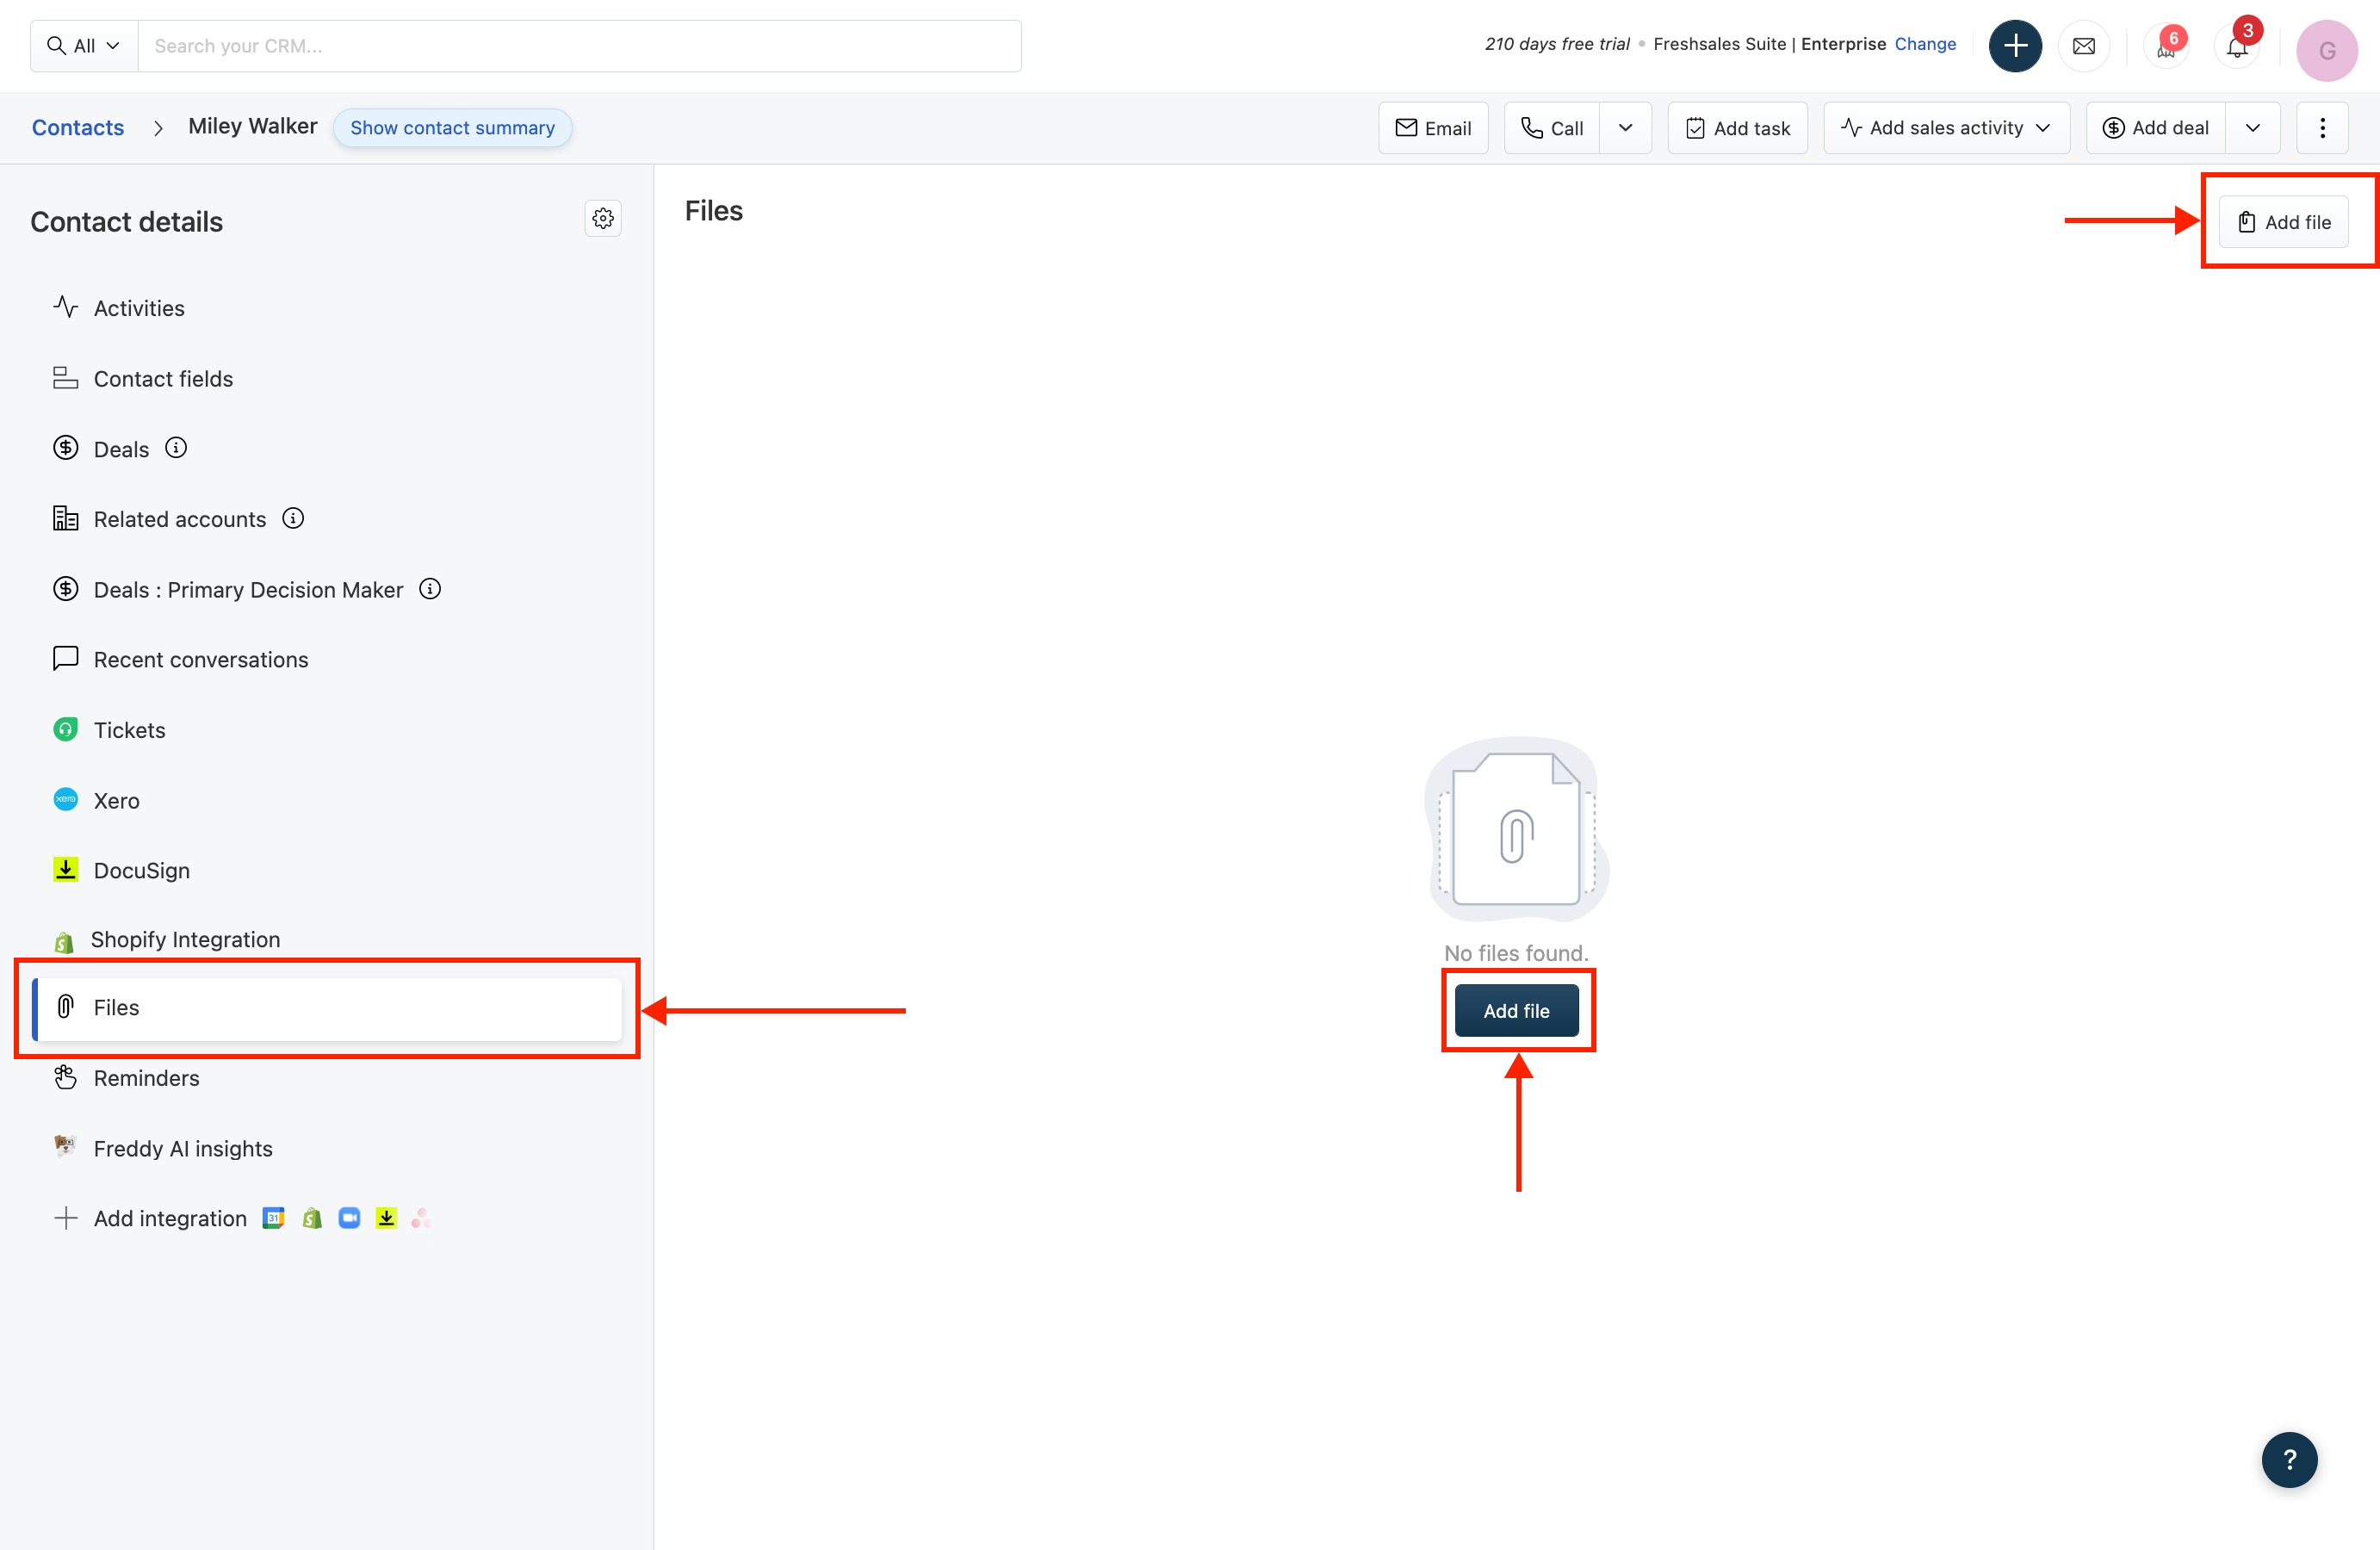
Task: Click the Zoom integration icon
Action: (x=349, y=1218)
